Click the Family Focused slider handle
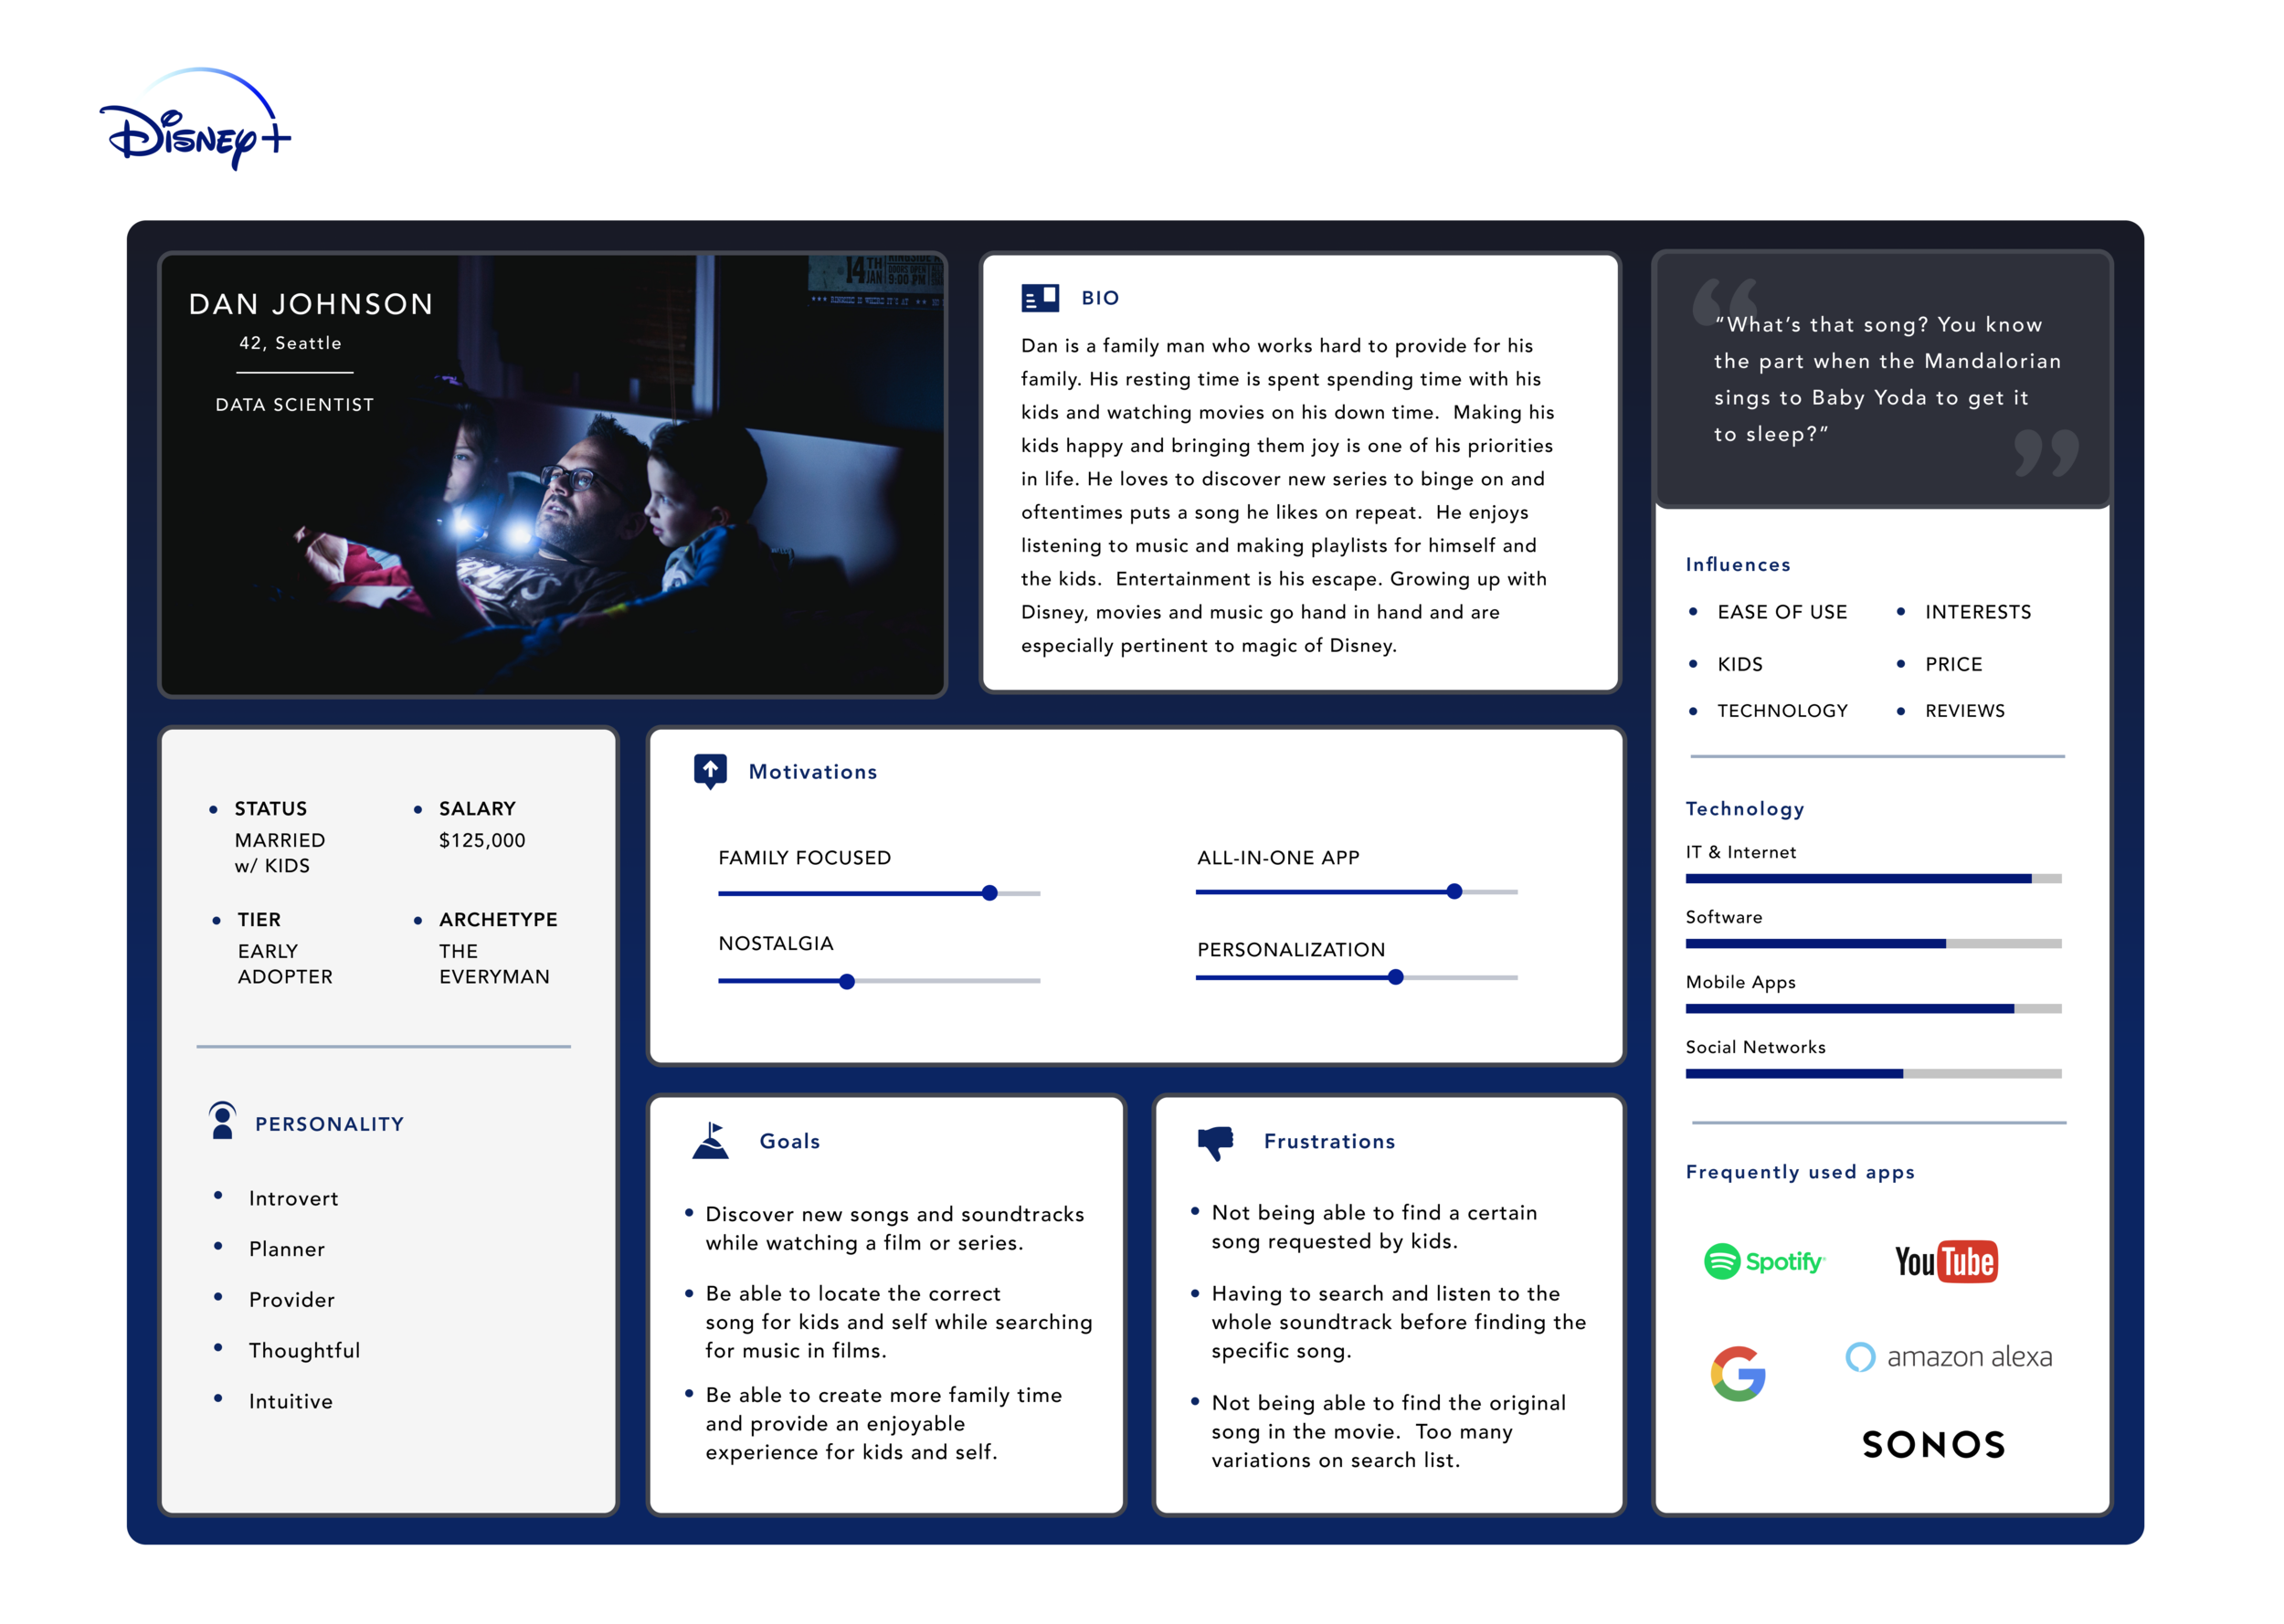 click(x=989, y=893)
